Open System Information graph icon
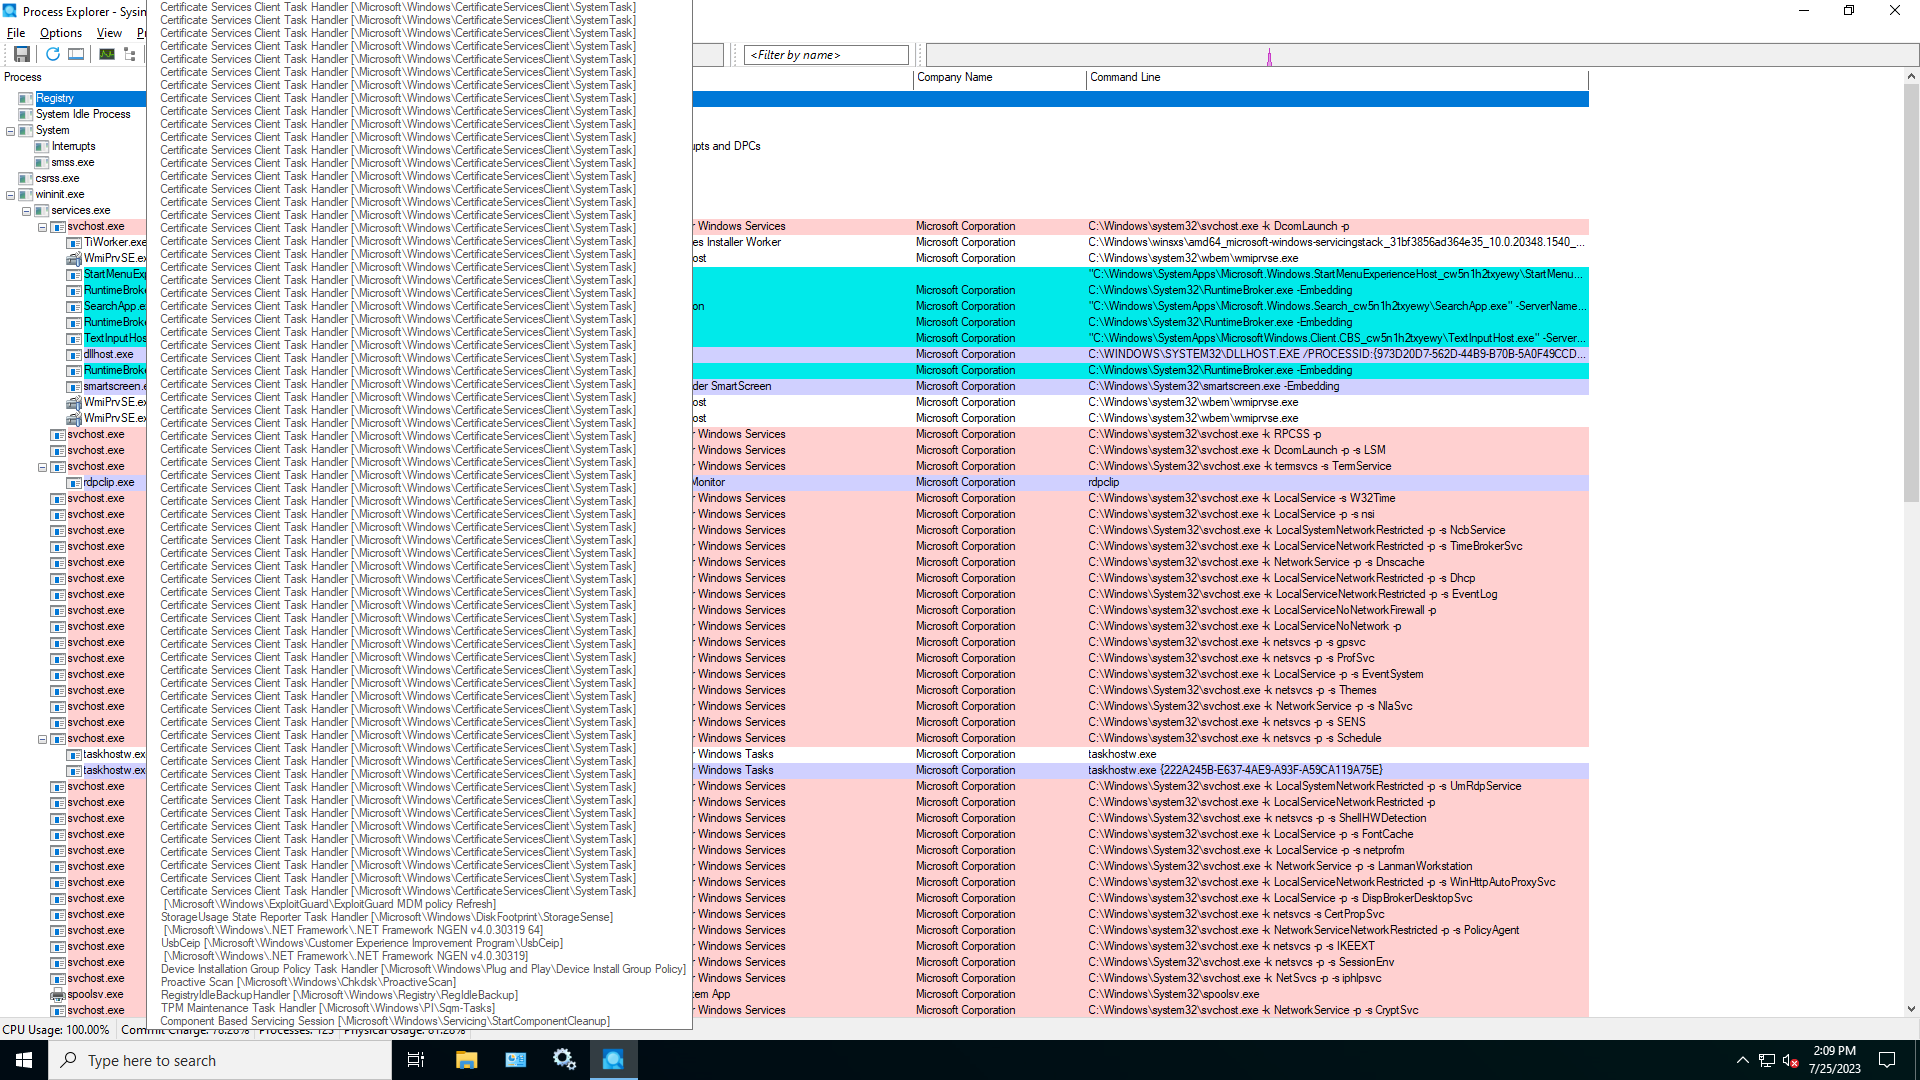Image resolution: width=1920 pixels, height=1080 pixels. [x=106, y=54]
